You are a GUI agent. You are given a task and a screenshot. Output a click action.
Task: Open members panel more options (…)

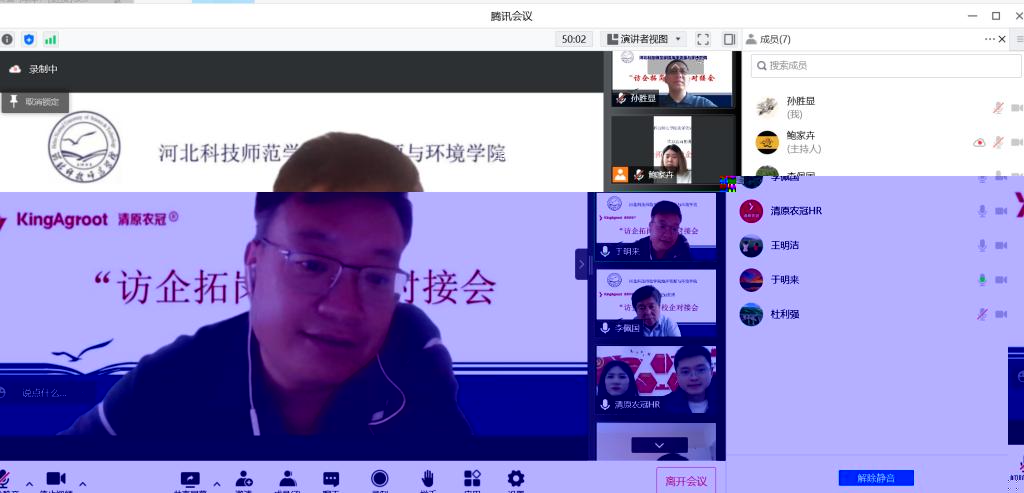coord(990,39)
